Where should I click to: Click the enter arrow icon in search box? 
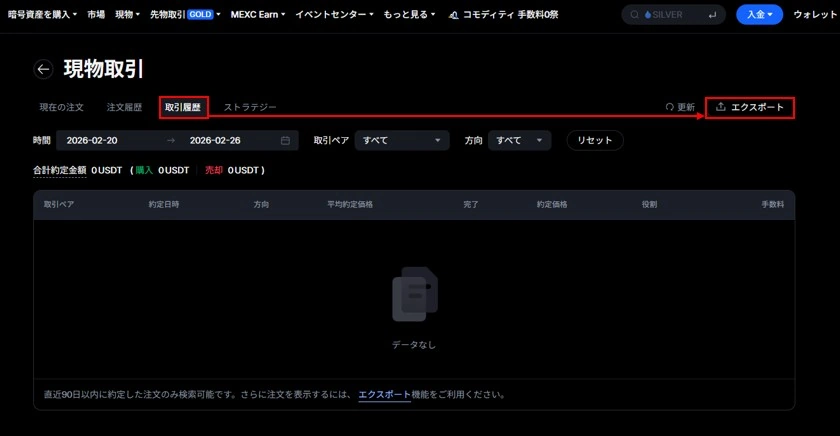(x=712, y=15)
